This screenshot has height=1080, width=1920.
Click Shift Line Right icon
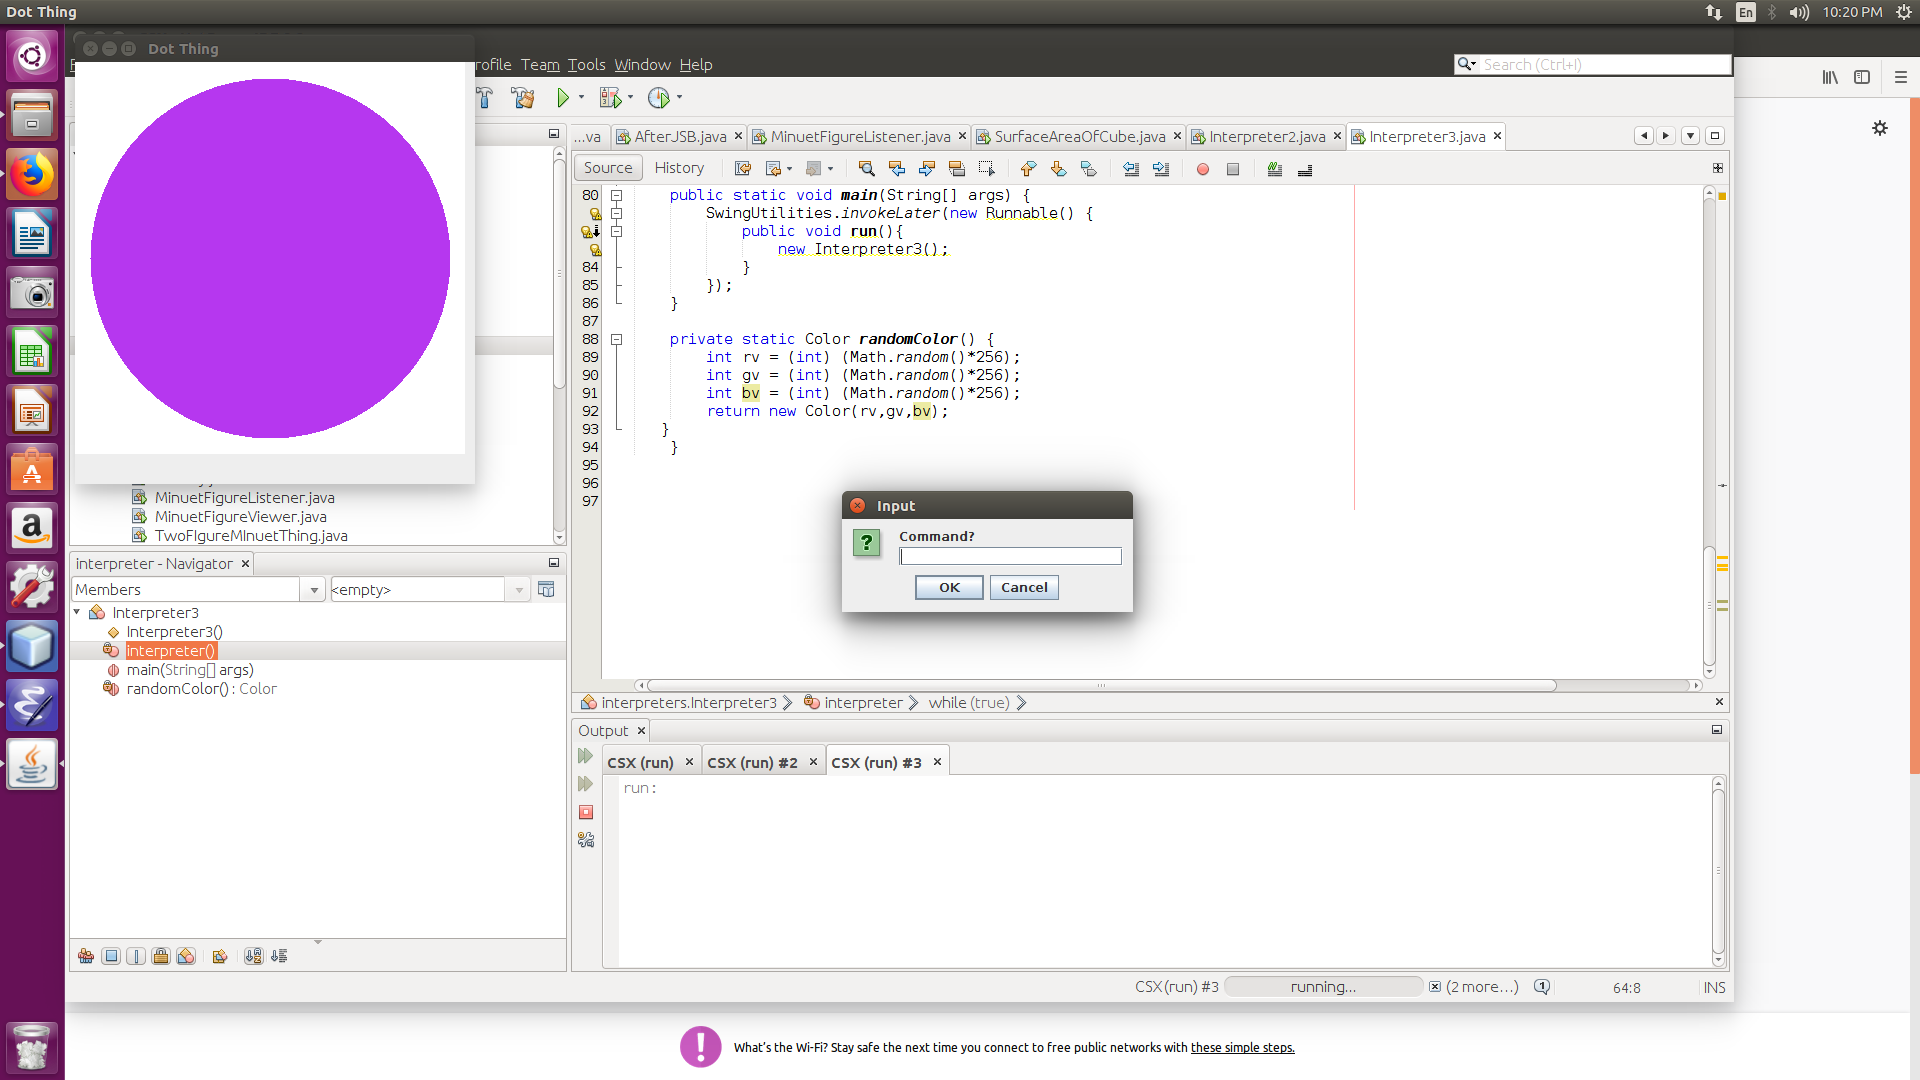click(x=1161, y=169)
